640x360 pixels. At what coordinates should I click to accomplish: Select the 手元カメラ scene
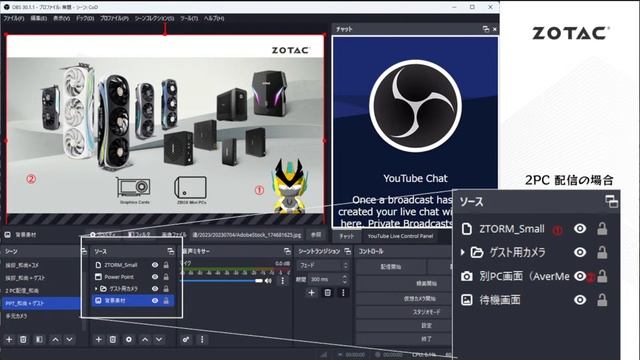[x=41, y=316]
